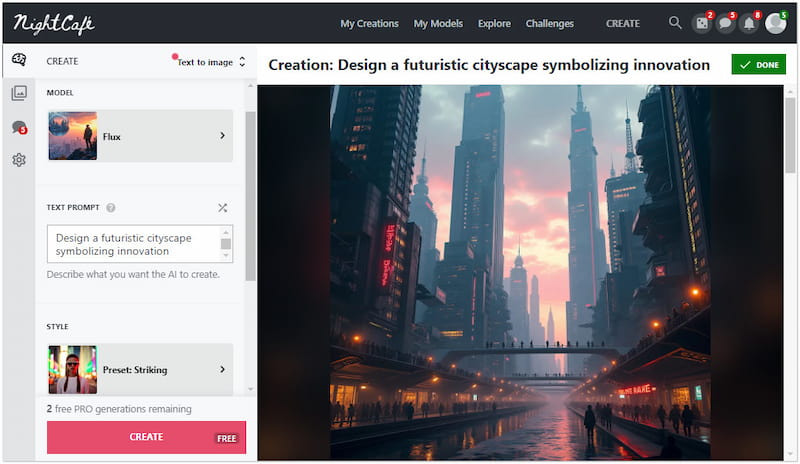Image resolution: width=800 pixels, height=464 pixels.
Task: Open chat messages icon in top bar
Action: pos(726,23)
